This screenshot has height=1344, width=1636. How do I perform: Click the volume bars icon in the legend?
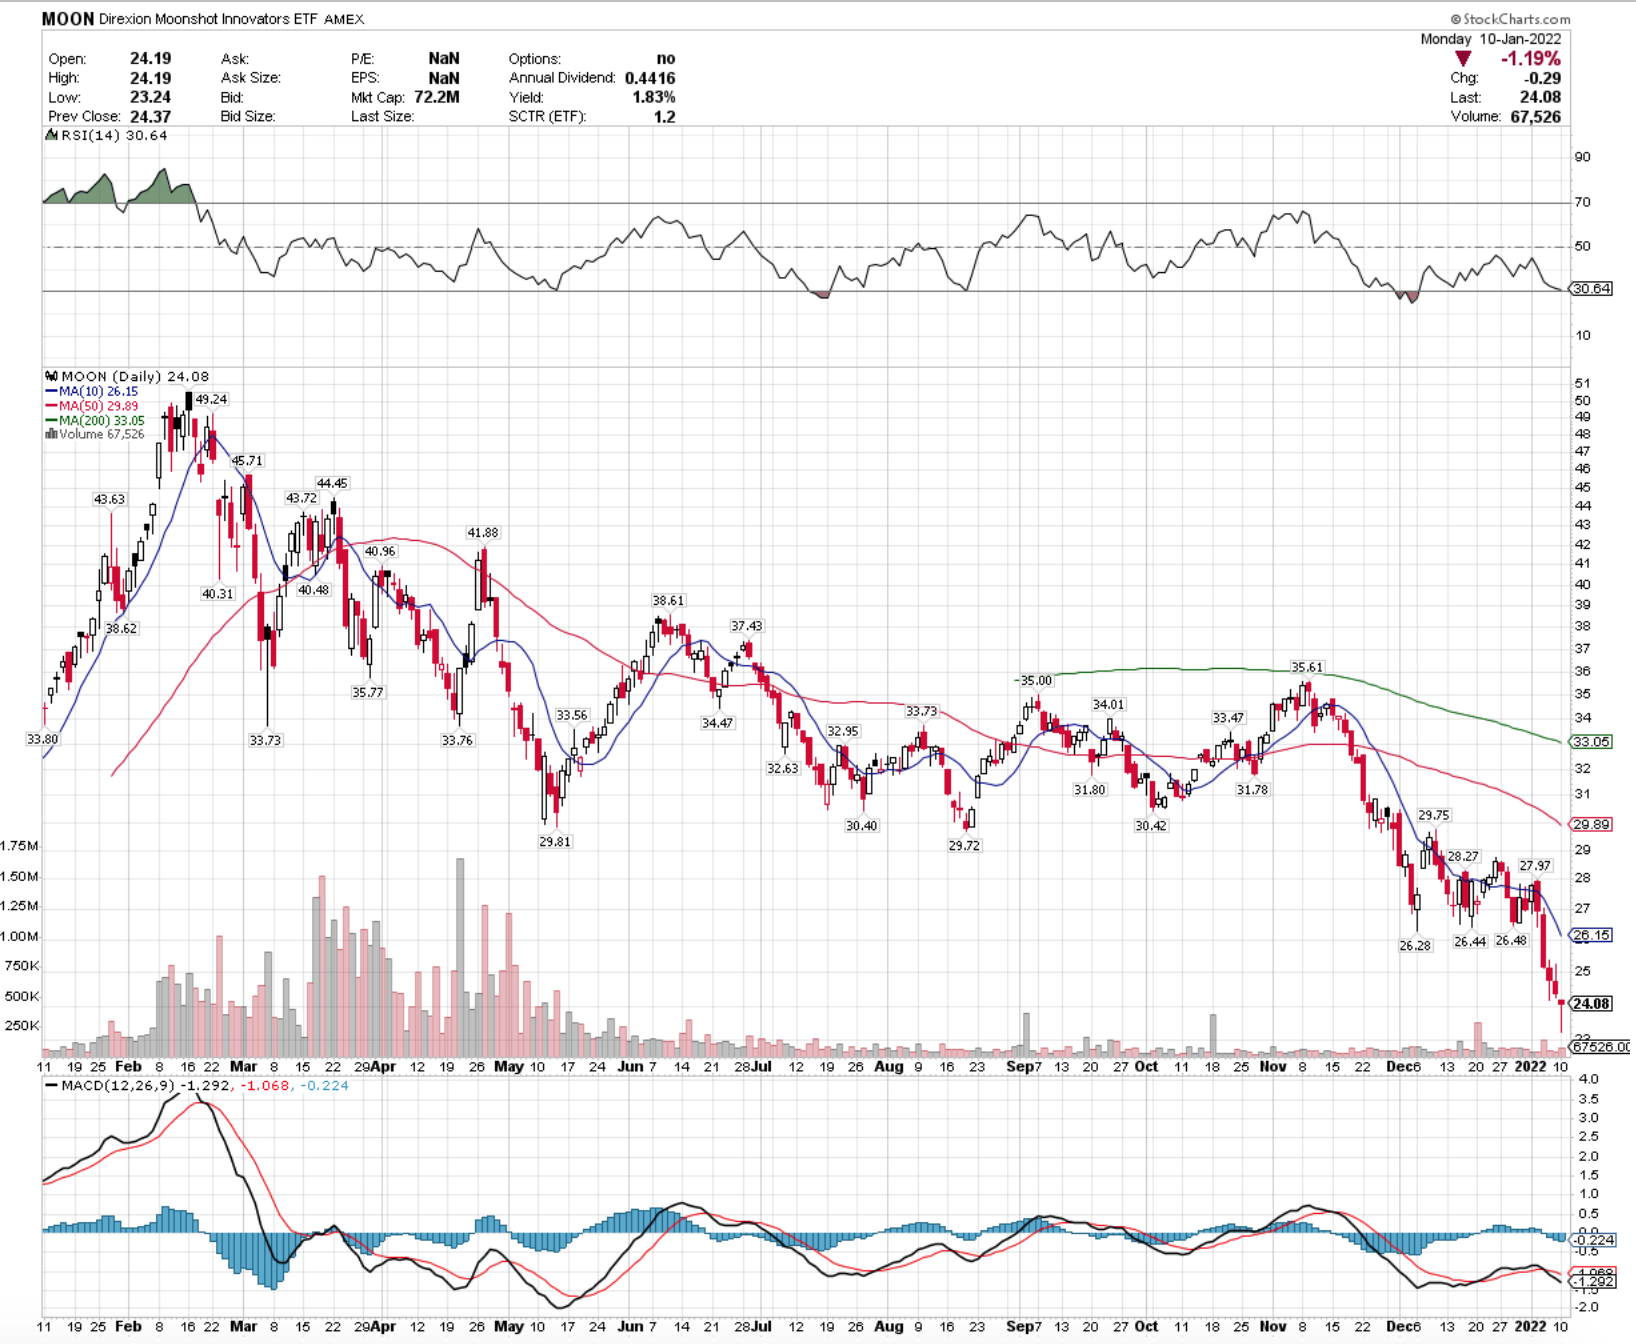(x=51, y=434)
